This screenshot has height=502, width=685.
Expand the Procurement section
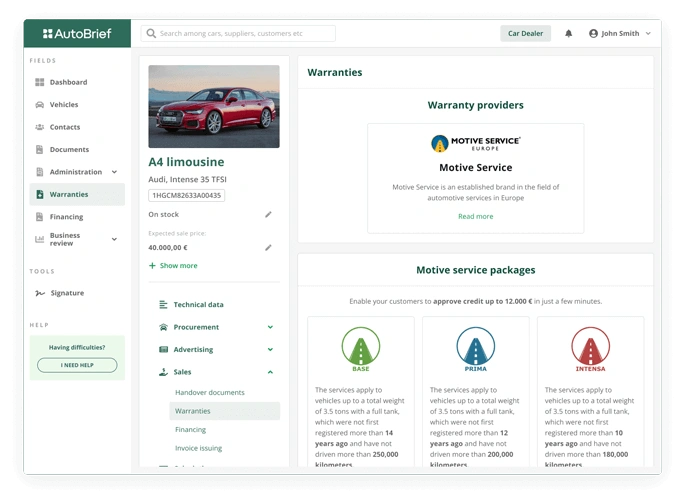(x=270, y=327)
